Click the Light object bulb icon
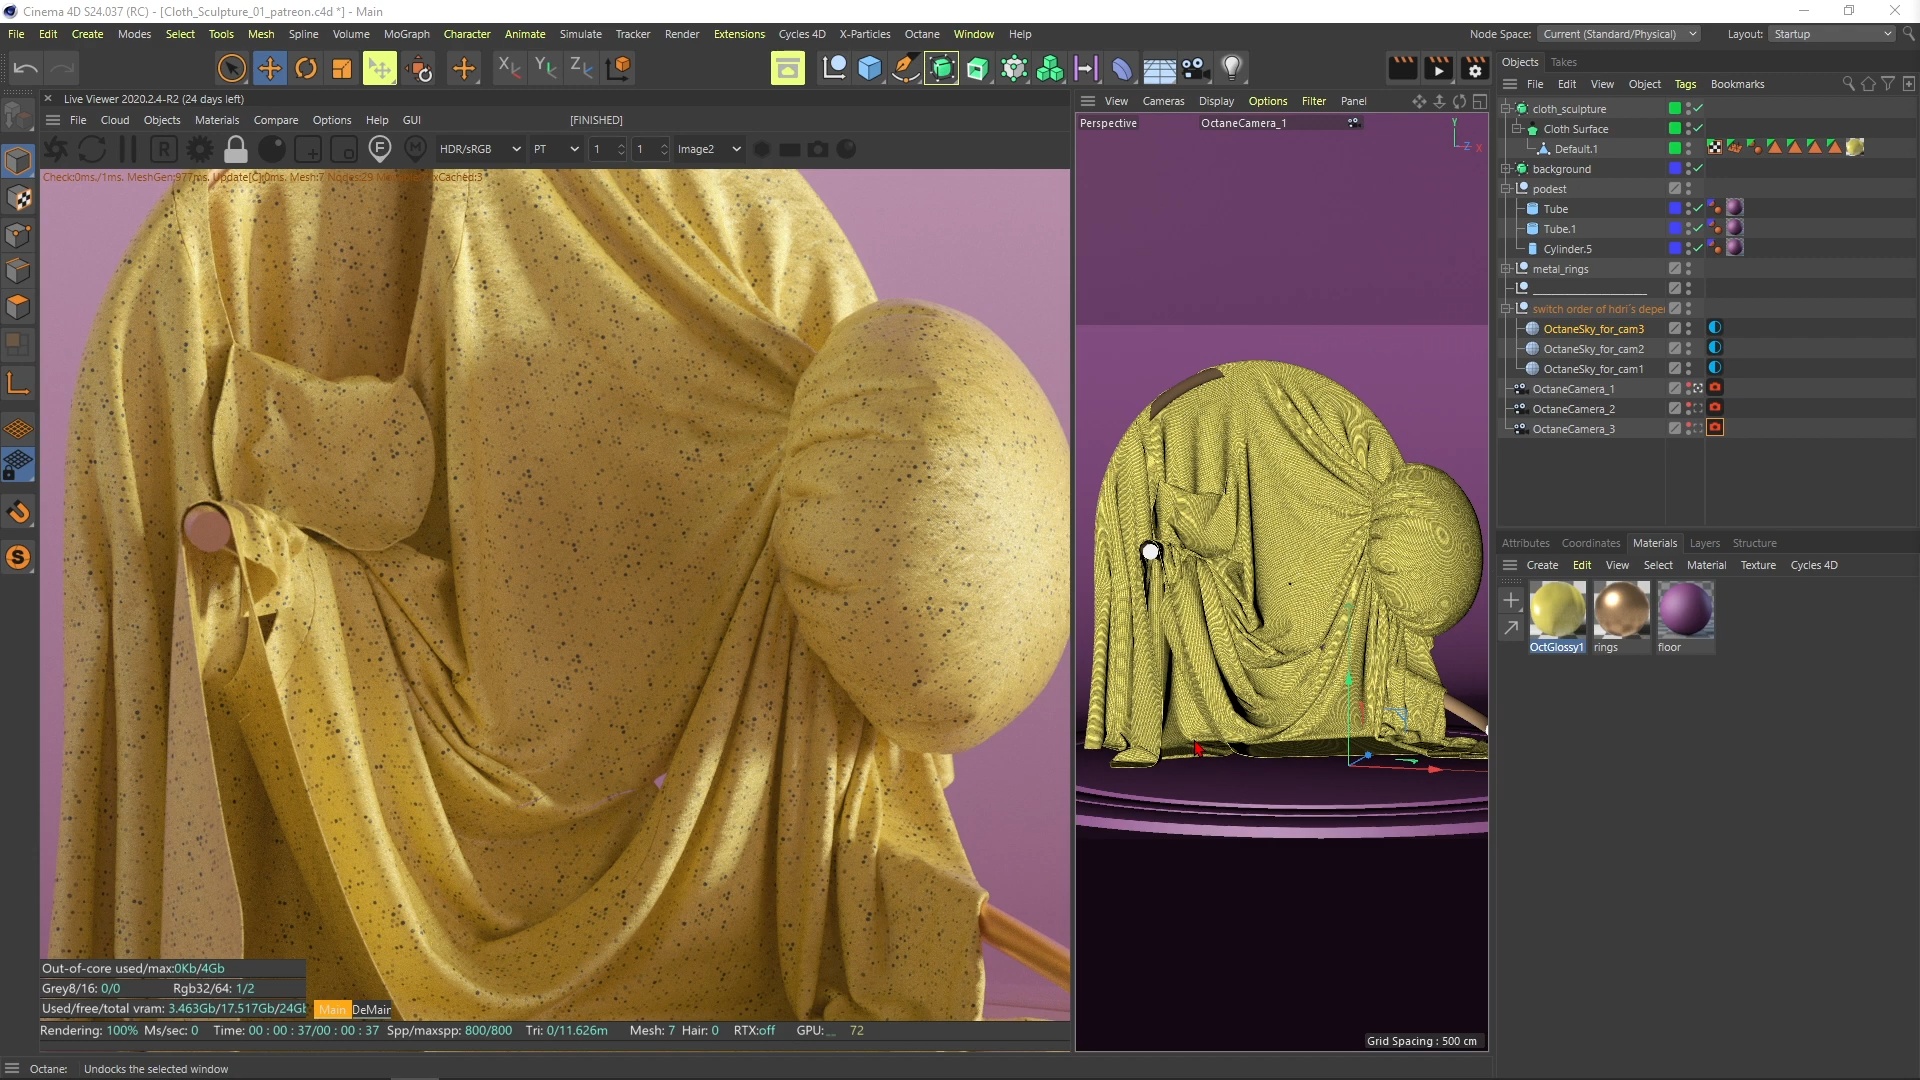1920x1080 pixels. (1232, 68)
